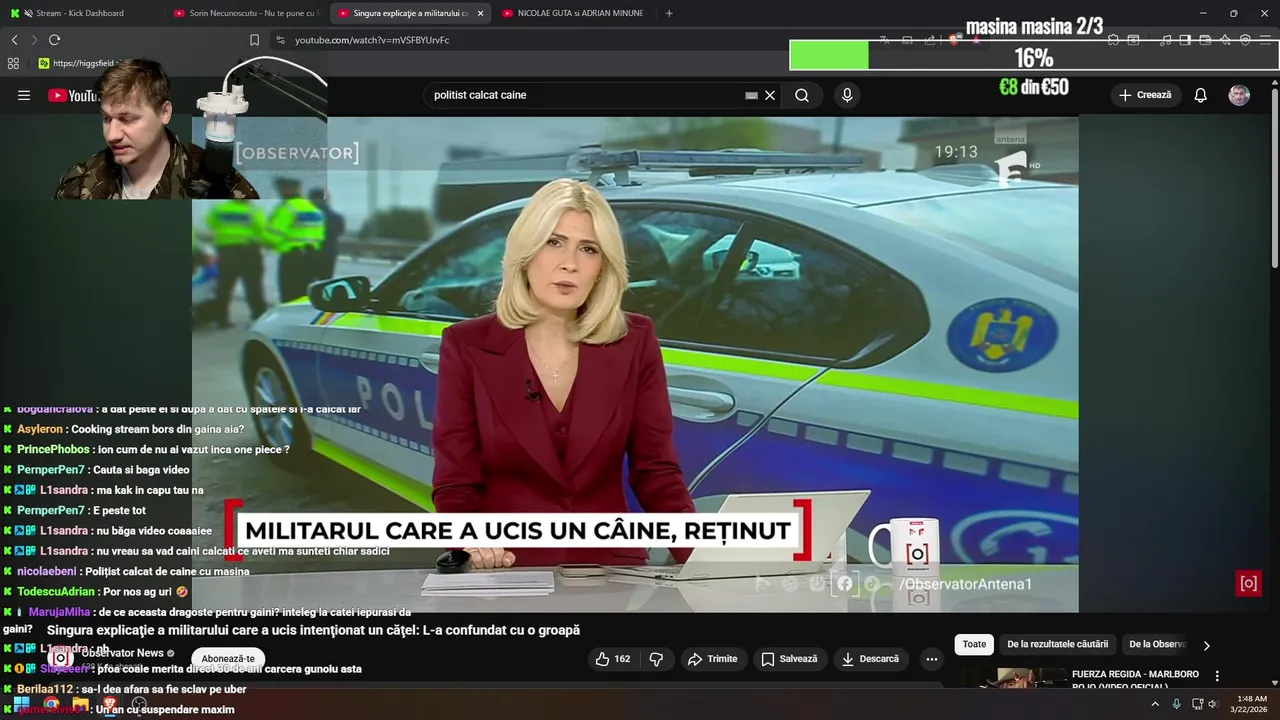Open the on-screen keyboard in the search box
1280x720 pixels.
click(751, 95)
